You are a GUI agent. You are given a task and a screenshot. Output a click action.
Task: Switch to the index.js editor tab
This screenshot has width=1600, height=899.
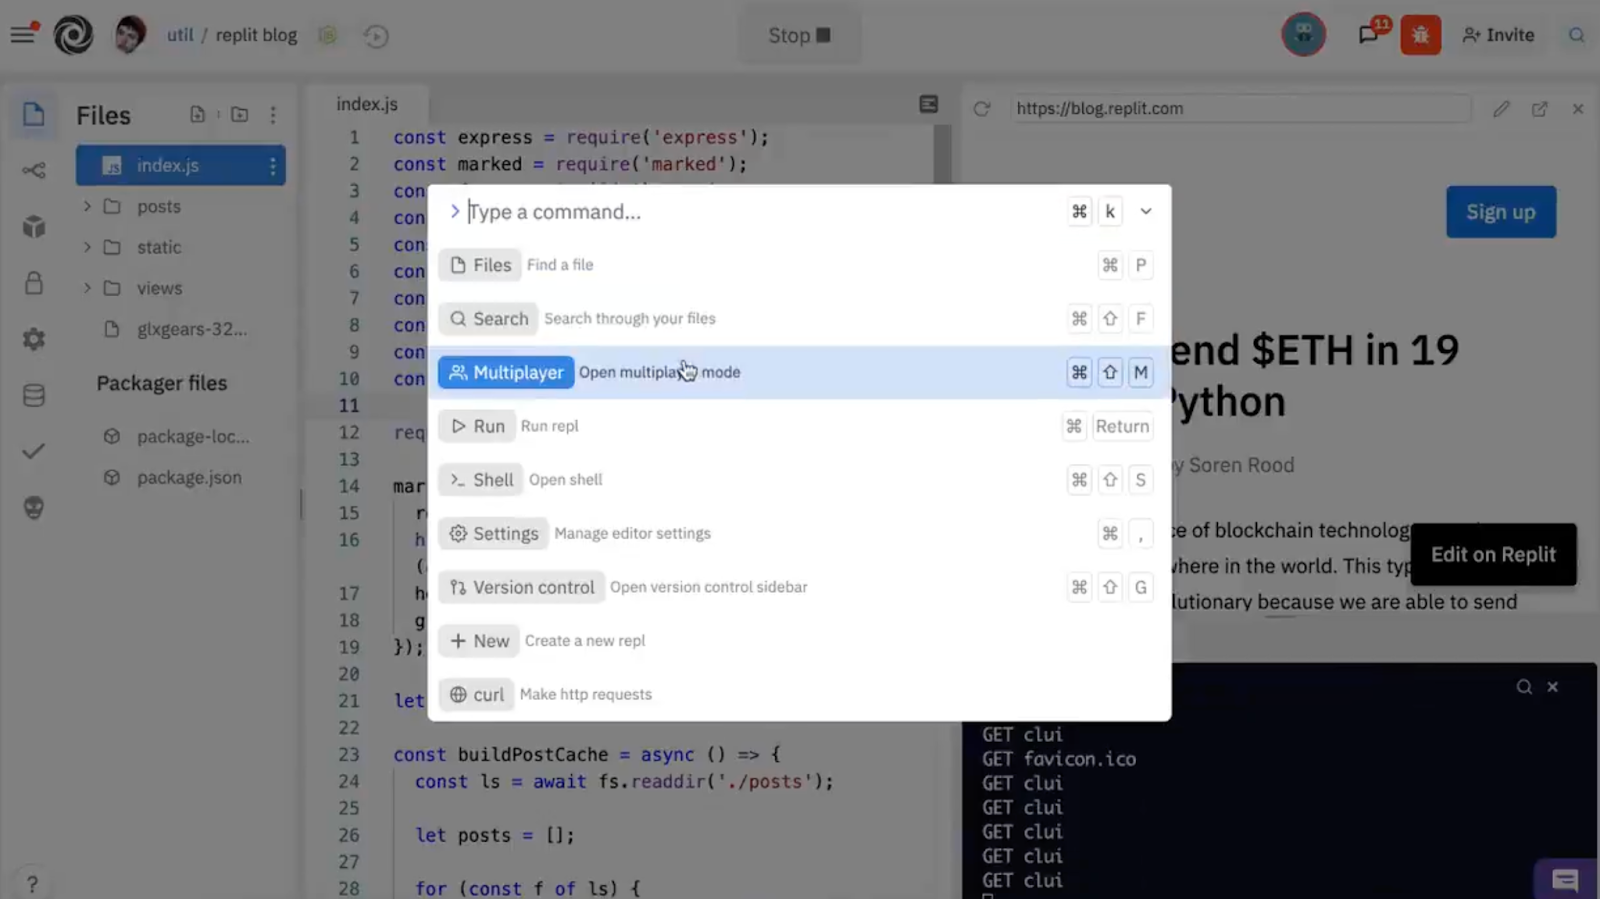(366, 104)
